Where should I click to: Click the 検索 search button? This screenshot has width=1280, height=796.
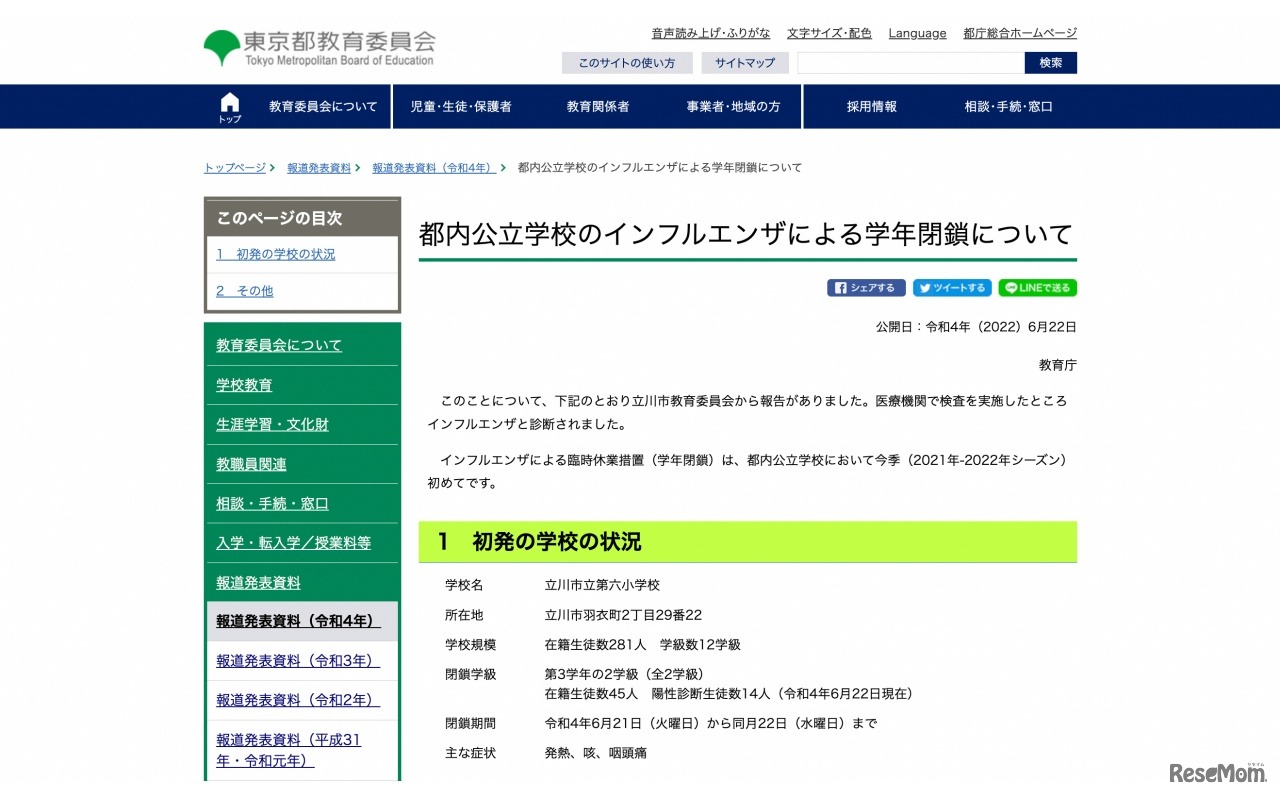coord(1050,63)
